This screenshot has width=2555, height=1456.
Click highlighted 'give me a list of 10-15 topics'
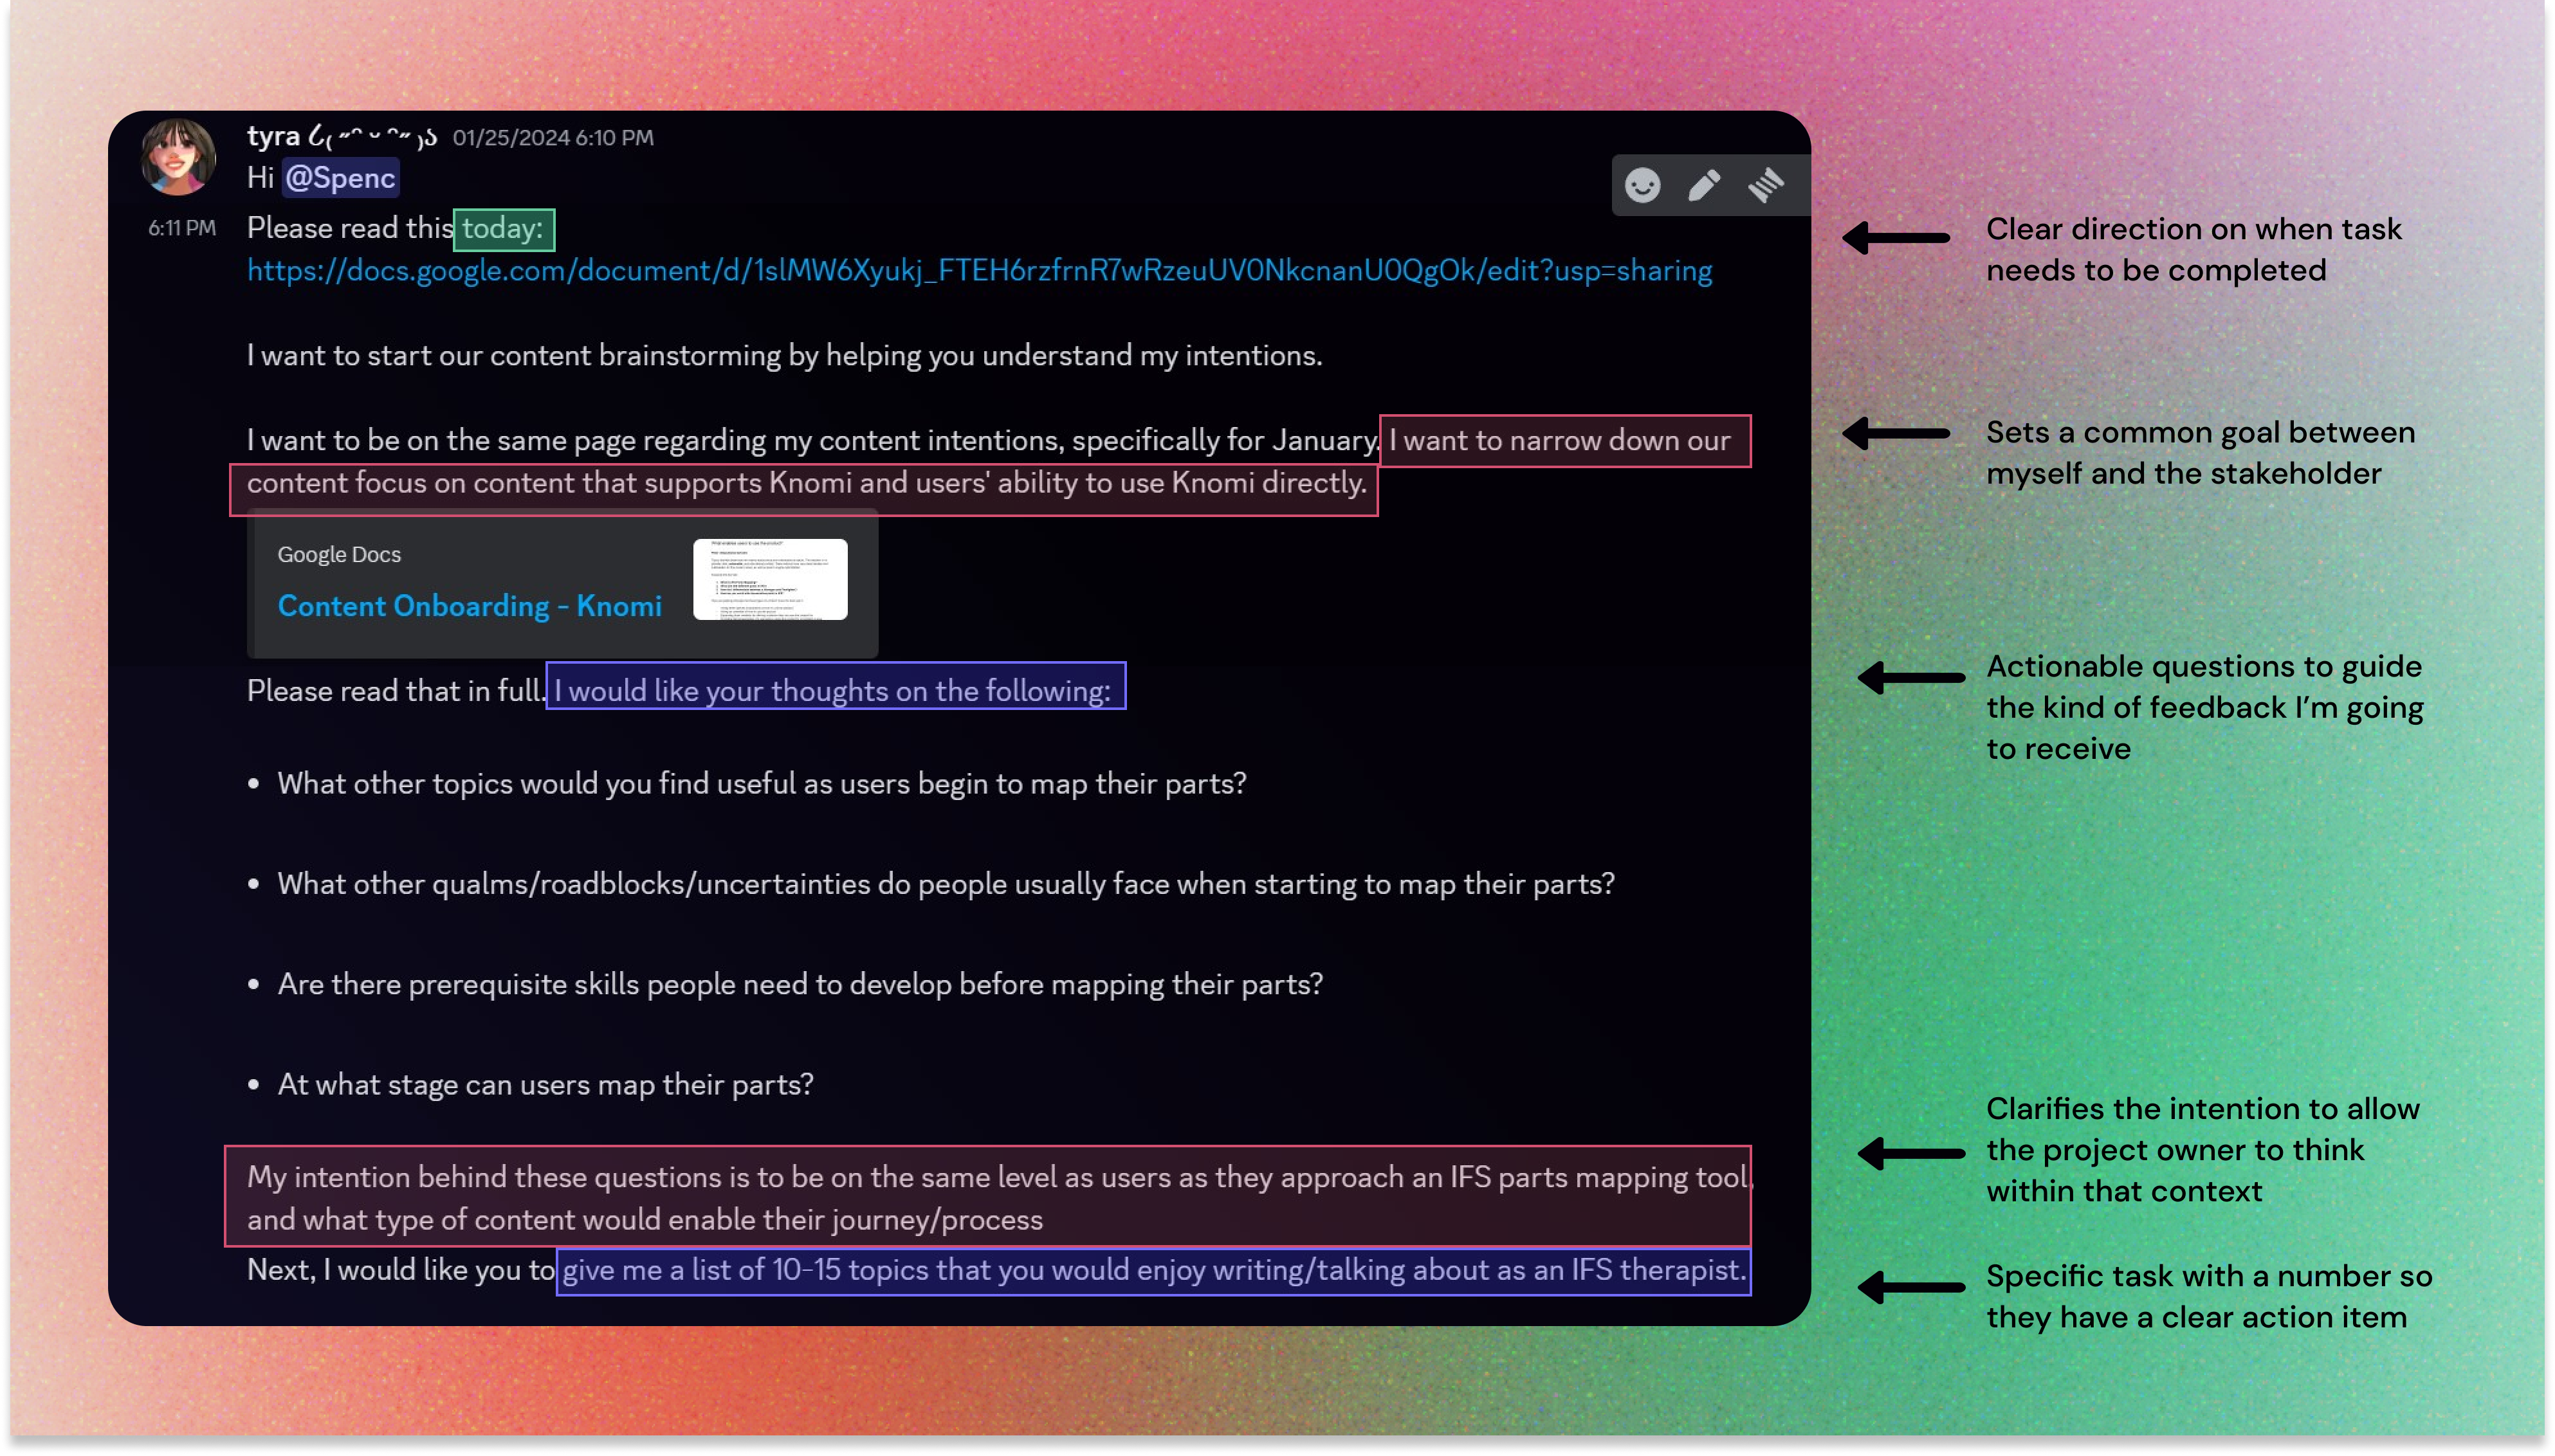[1153, 1270]
